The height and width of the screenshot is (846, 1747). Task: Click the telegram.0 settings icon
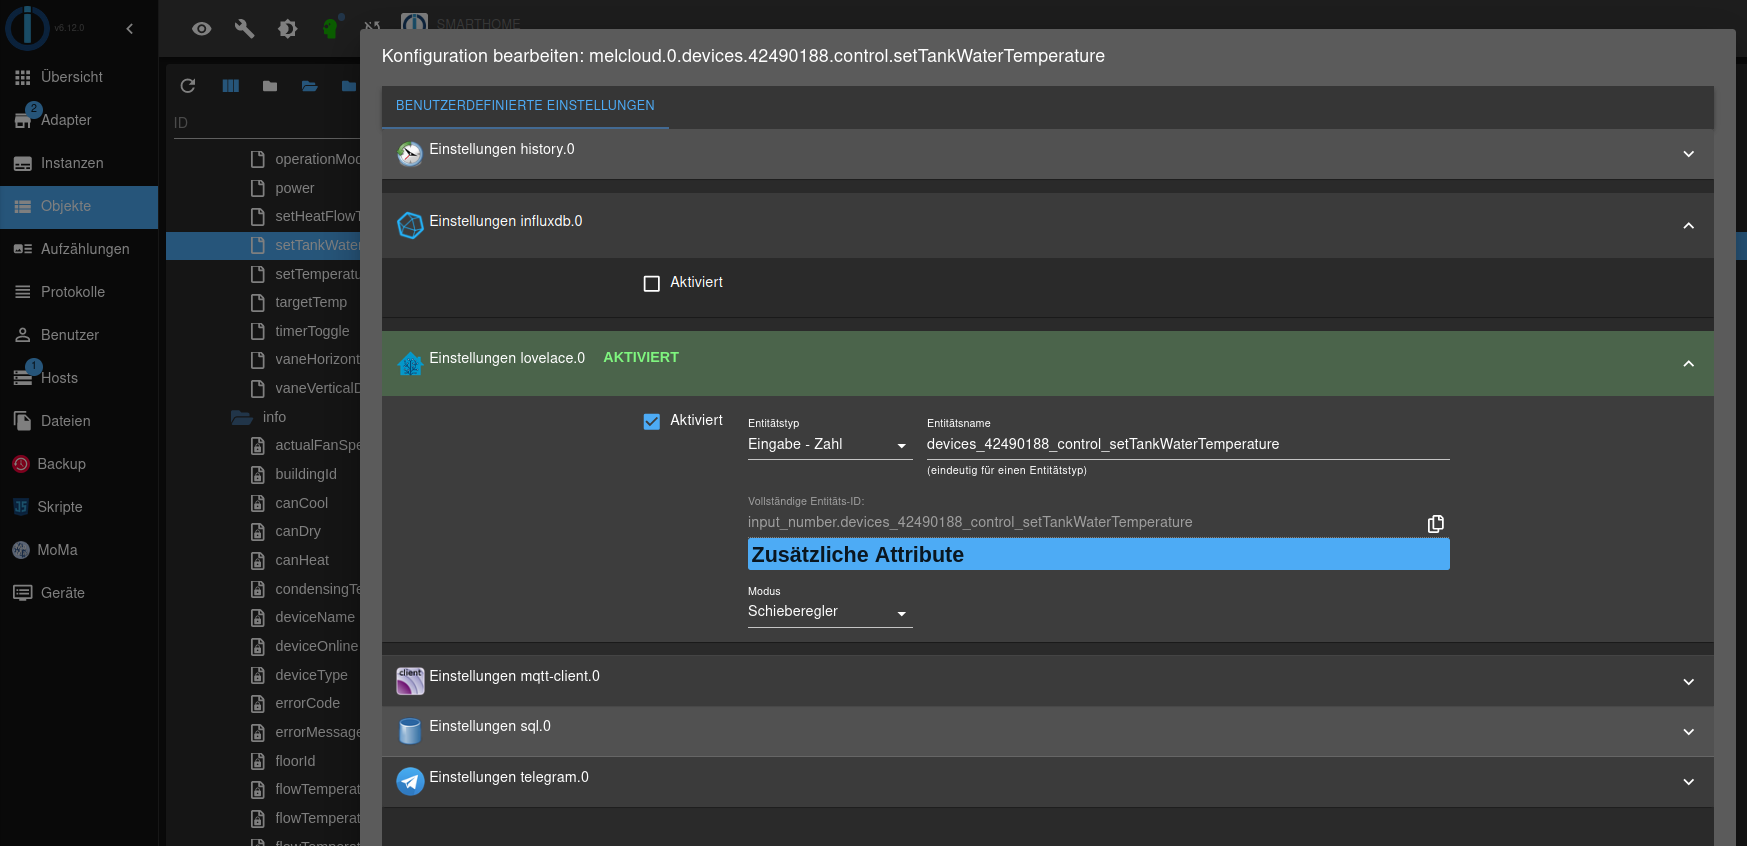[x=410, y=781]
